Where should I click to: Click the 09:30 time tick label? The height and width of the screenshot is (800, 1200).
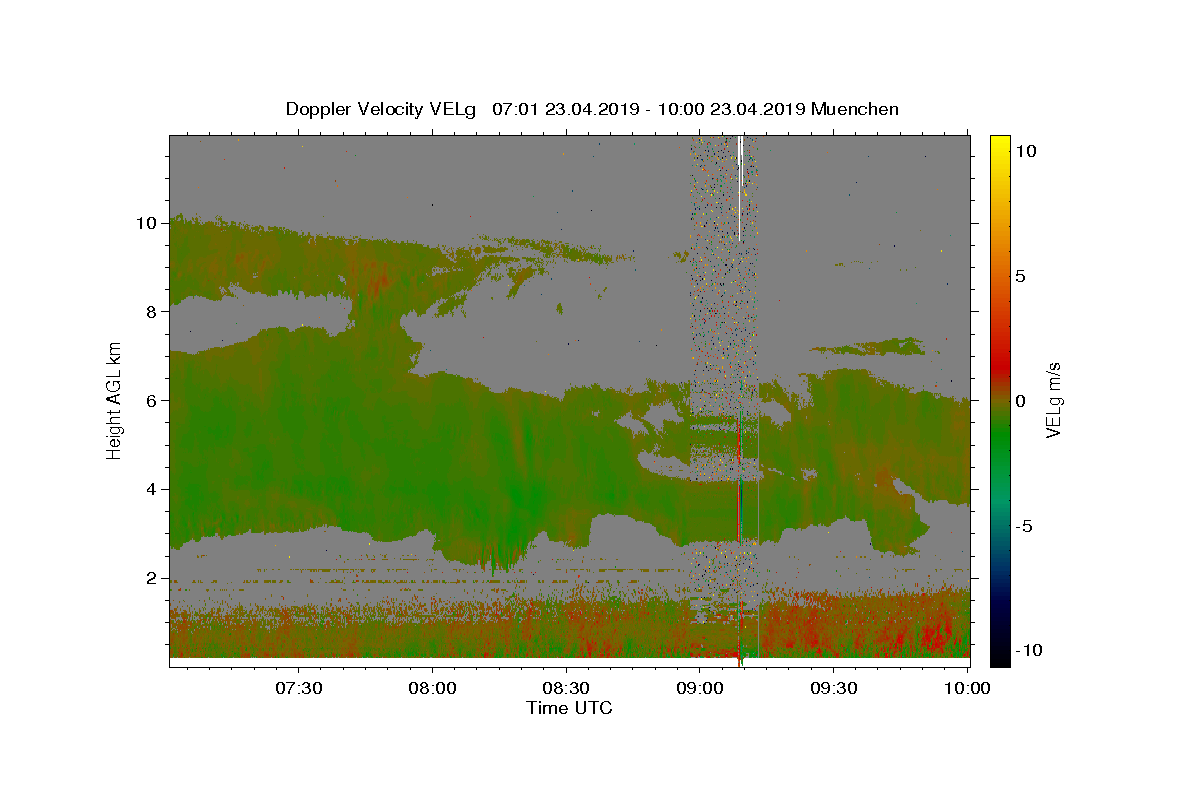[833, 688]
